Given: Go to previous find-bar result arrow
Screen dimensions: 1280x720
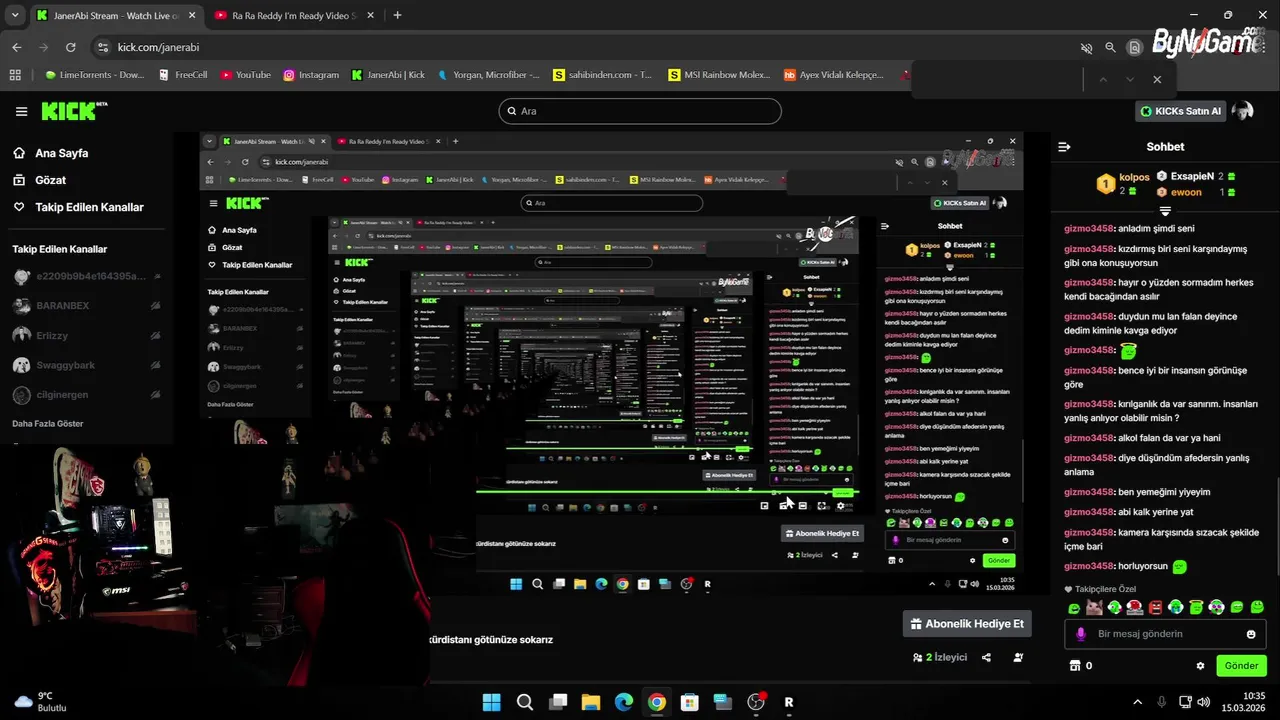Looking at the screenshot, I should click(1103, 79).
